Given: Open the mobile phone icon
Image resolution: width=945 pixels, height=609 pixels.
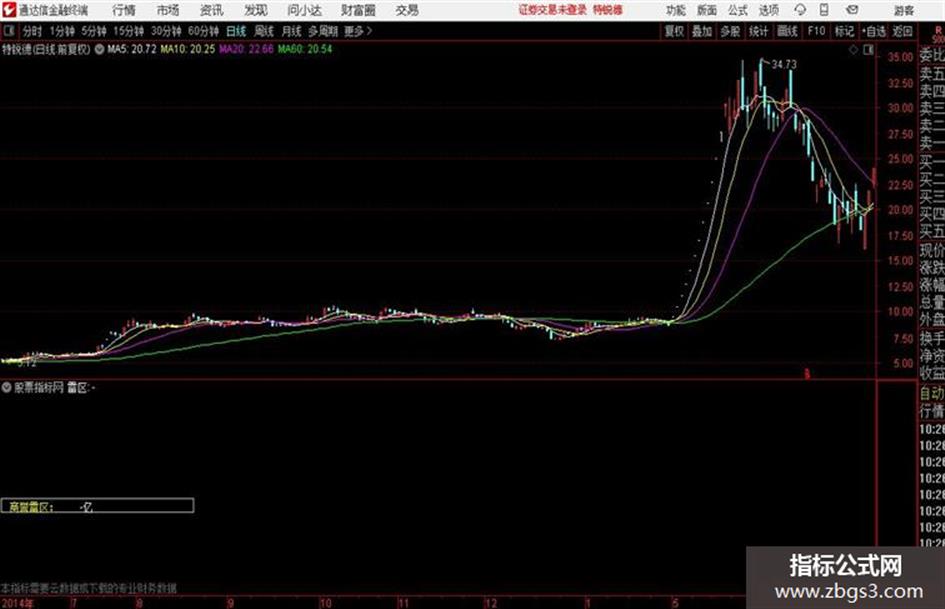Looking at the screenshot, I should click(x=824, y=10).
